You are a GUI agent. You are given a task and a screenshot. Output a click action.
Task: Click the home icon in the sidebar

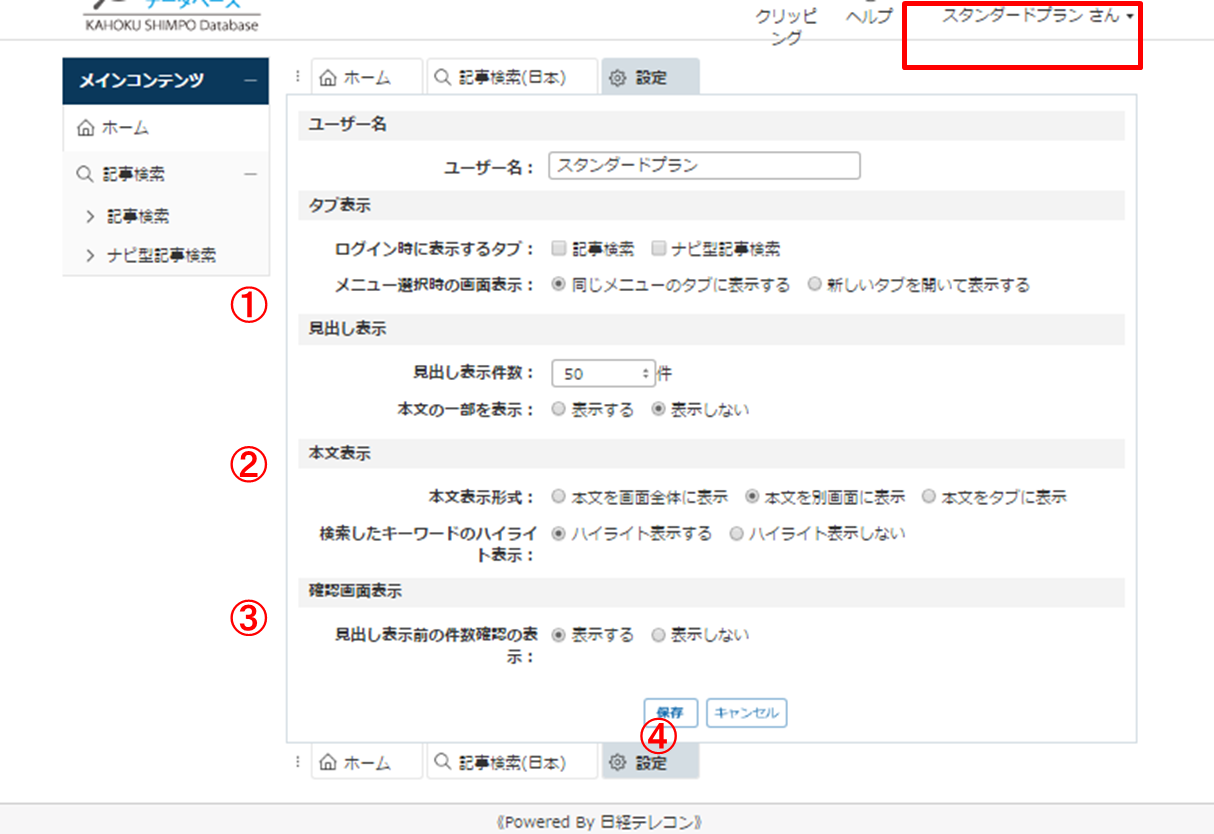[x=85, y=128]
